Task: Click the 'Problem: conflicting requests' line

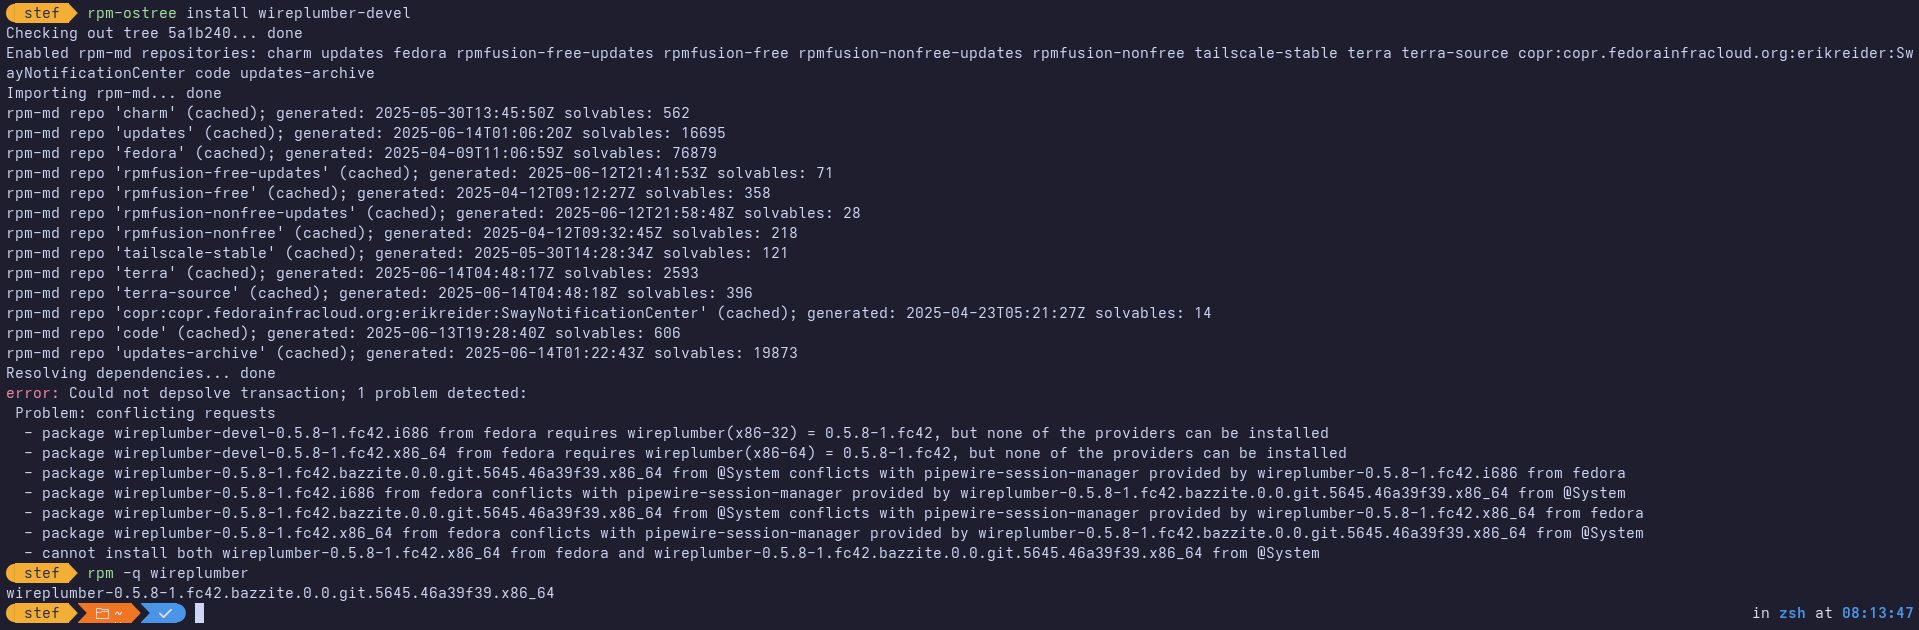Action: [x=145, y=413]
